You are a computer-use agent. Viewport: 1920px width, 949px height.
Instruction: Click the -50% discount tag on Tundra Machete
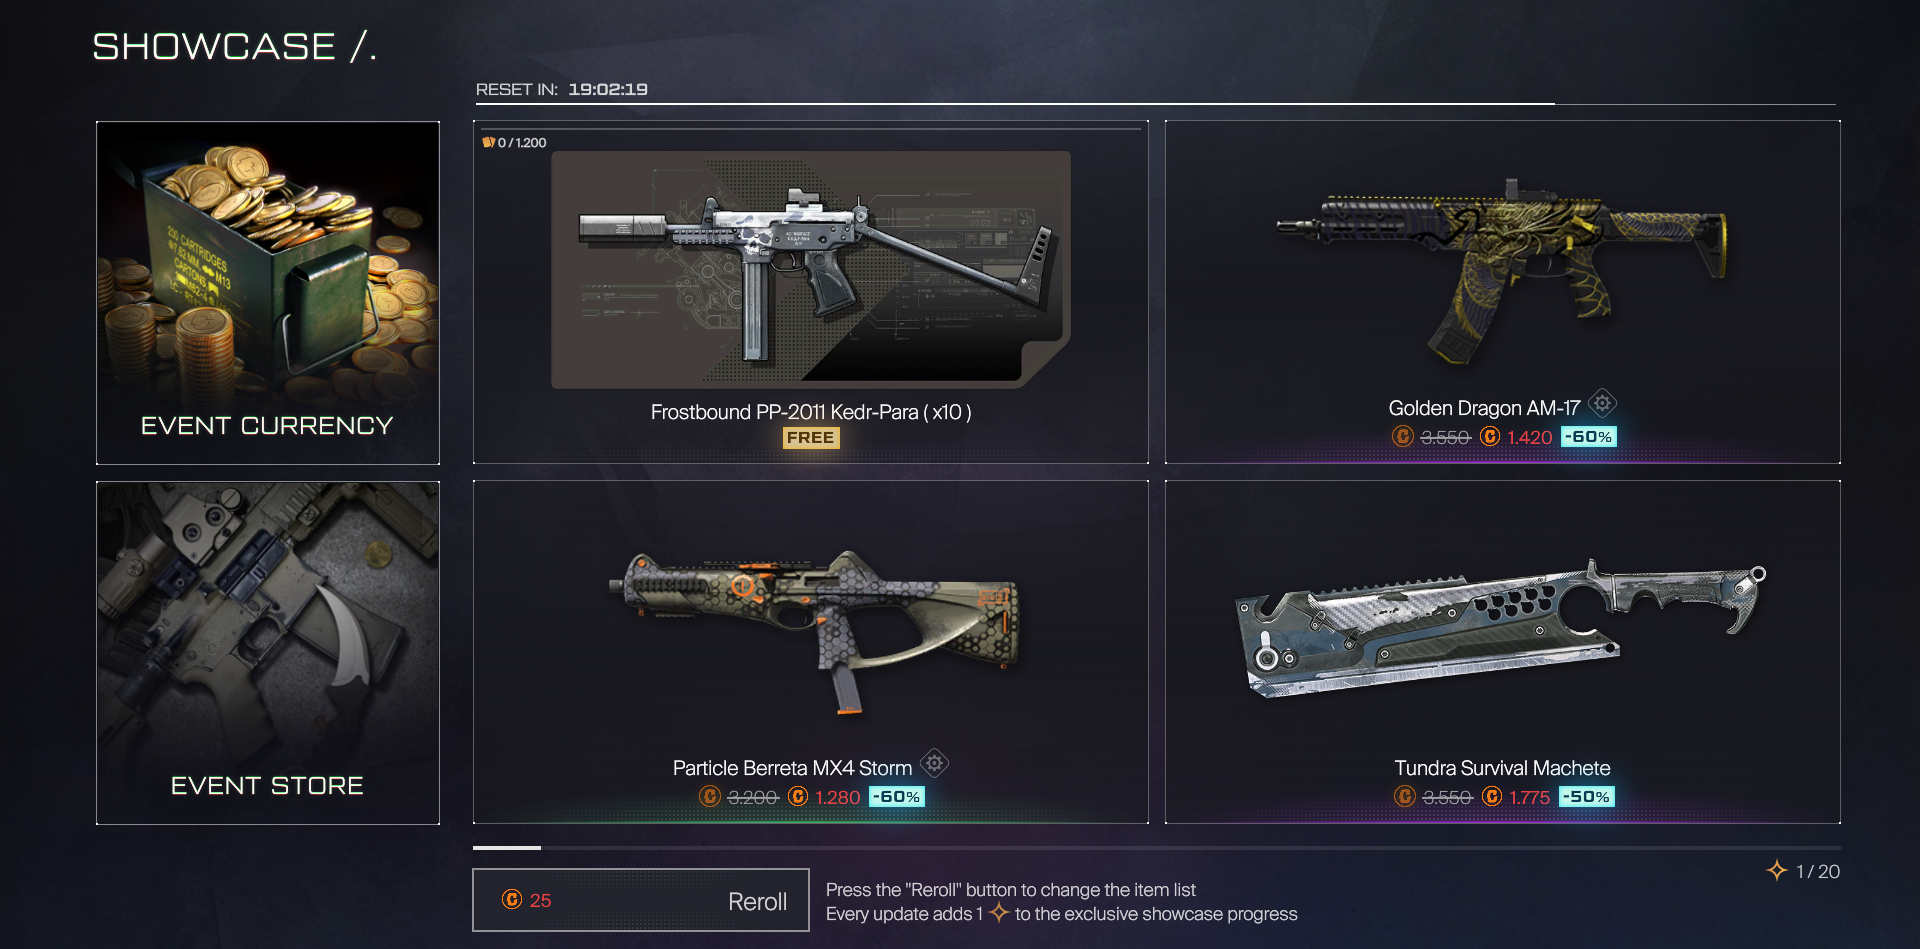(x=1587, y=797)
